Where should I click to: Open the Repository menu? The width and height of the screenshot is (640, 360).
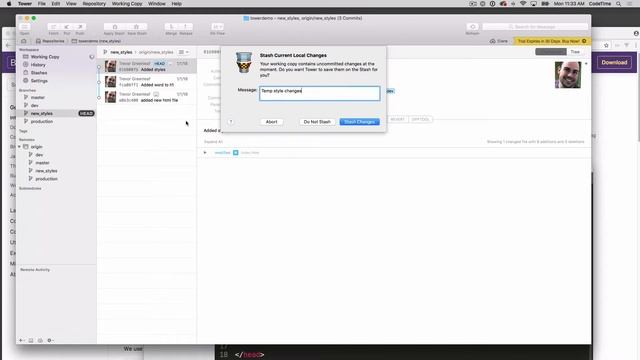point(94,4)
